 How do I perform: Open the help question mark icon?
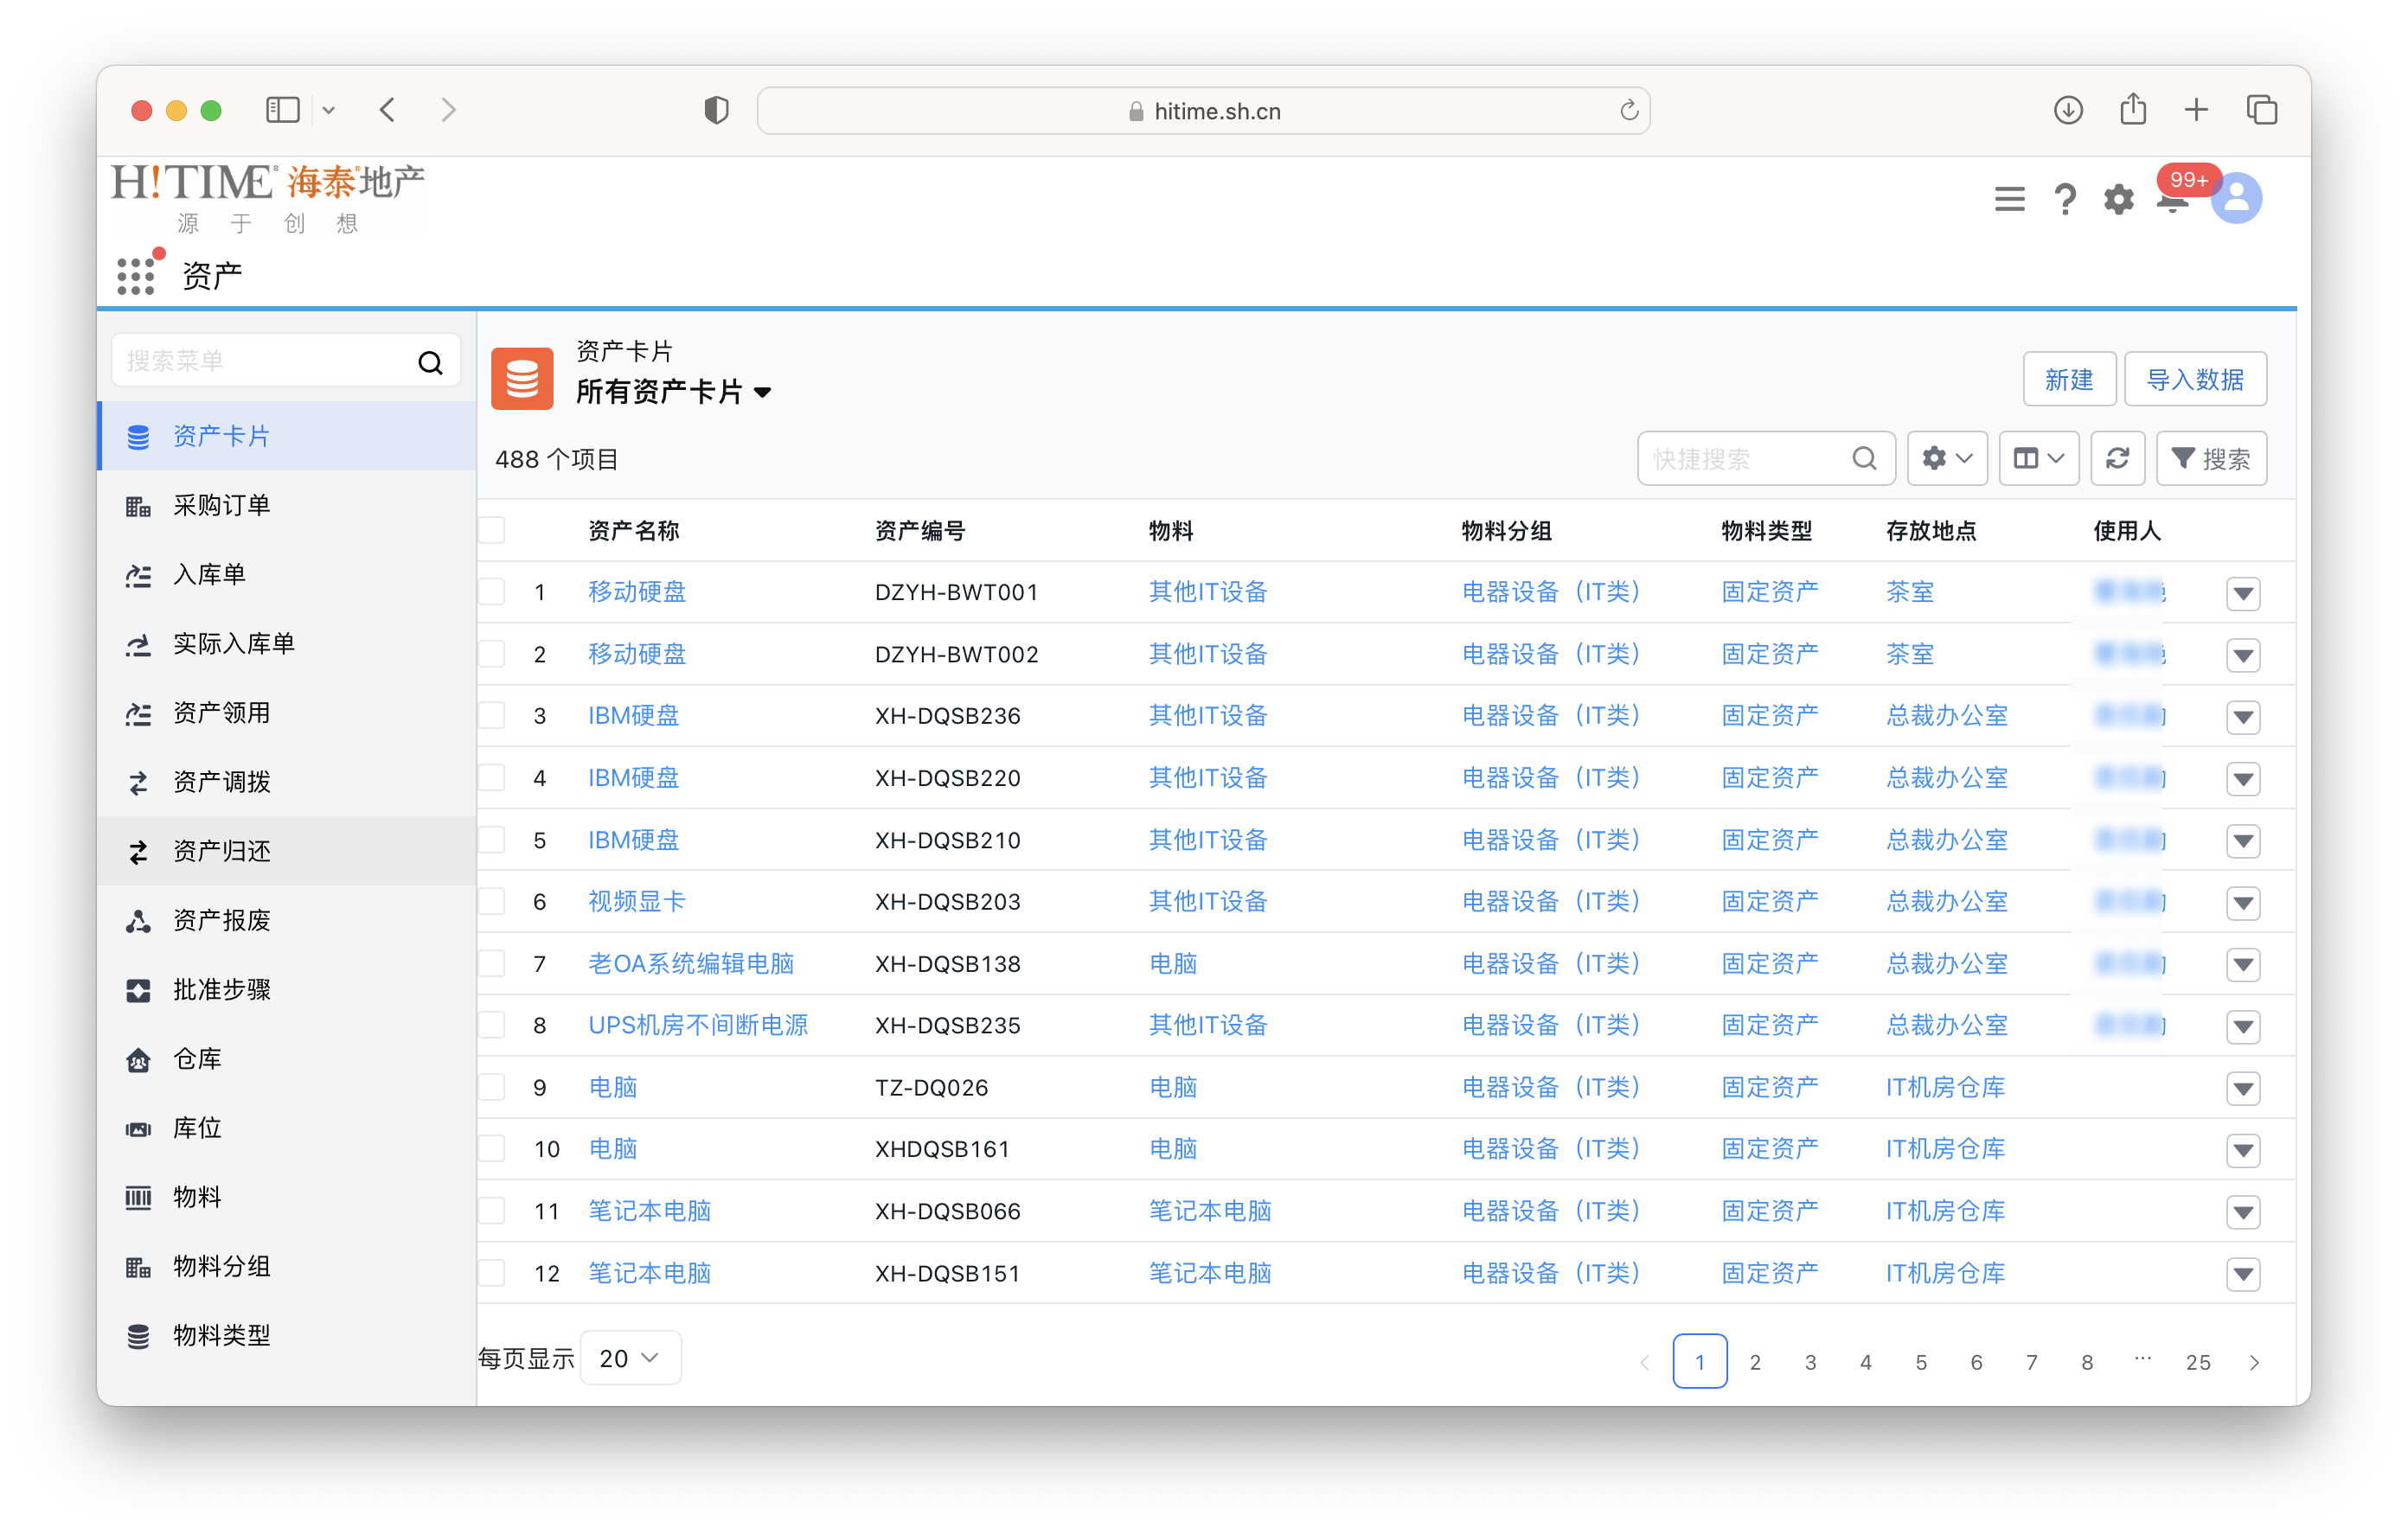click(x=2064, y=199)
